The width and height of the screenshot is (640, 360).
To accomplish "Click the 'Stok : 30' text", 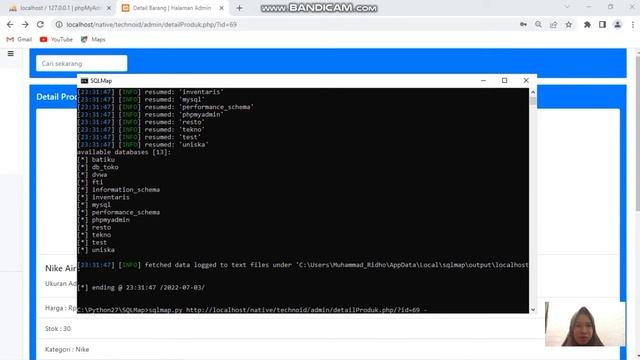I will tap(58, 329).
